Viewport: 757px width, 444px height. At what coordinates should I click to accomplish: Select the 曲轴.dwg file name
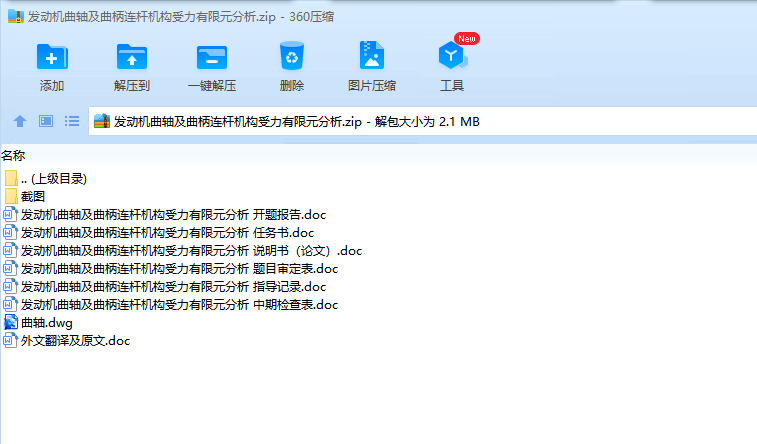[47, 323]
